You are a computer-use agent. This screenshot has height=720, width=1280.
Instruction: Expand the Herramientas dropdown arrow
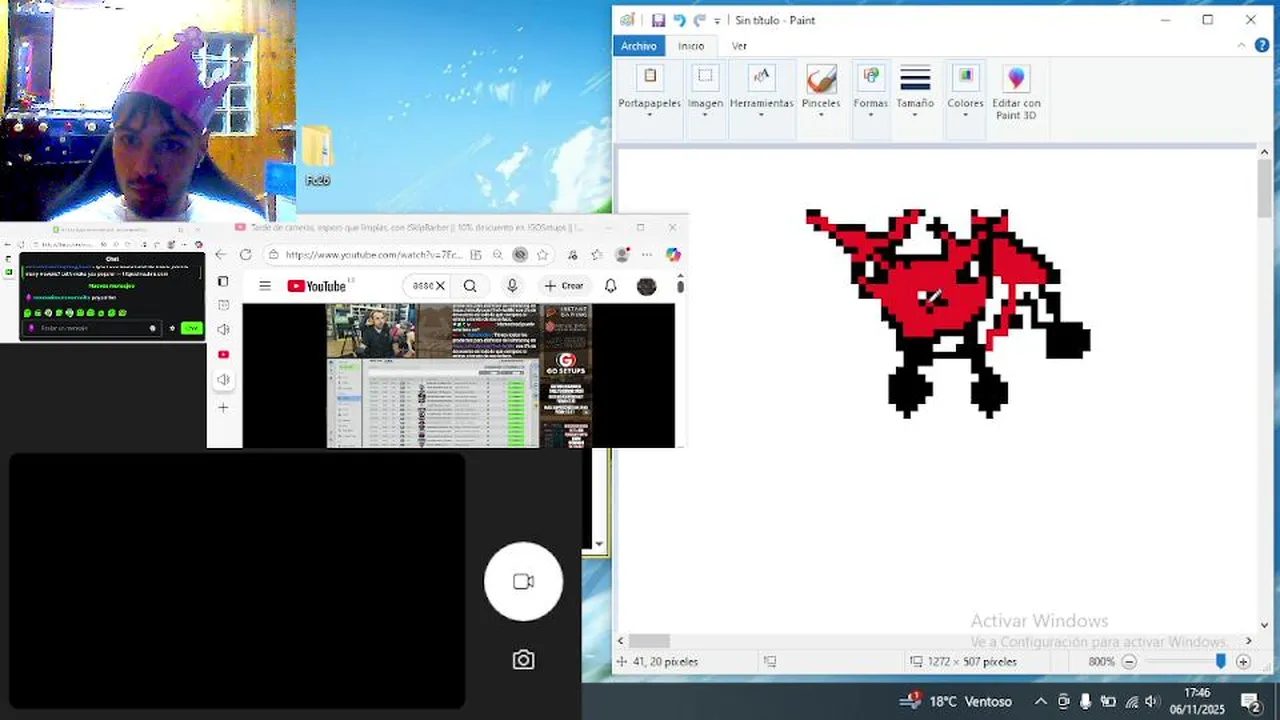[x=761, y=115]
